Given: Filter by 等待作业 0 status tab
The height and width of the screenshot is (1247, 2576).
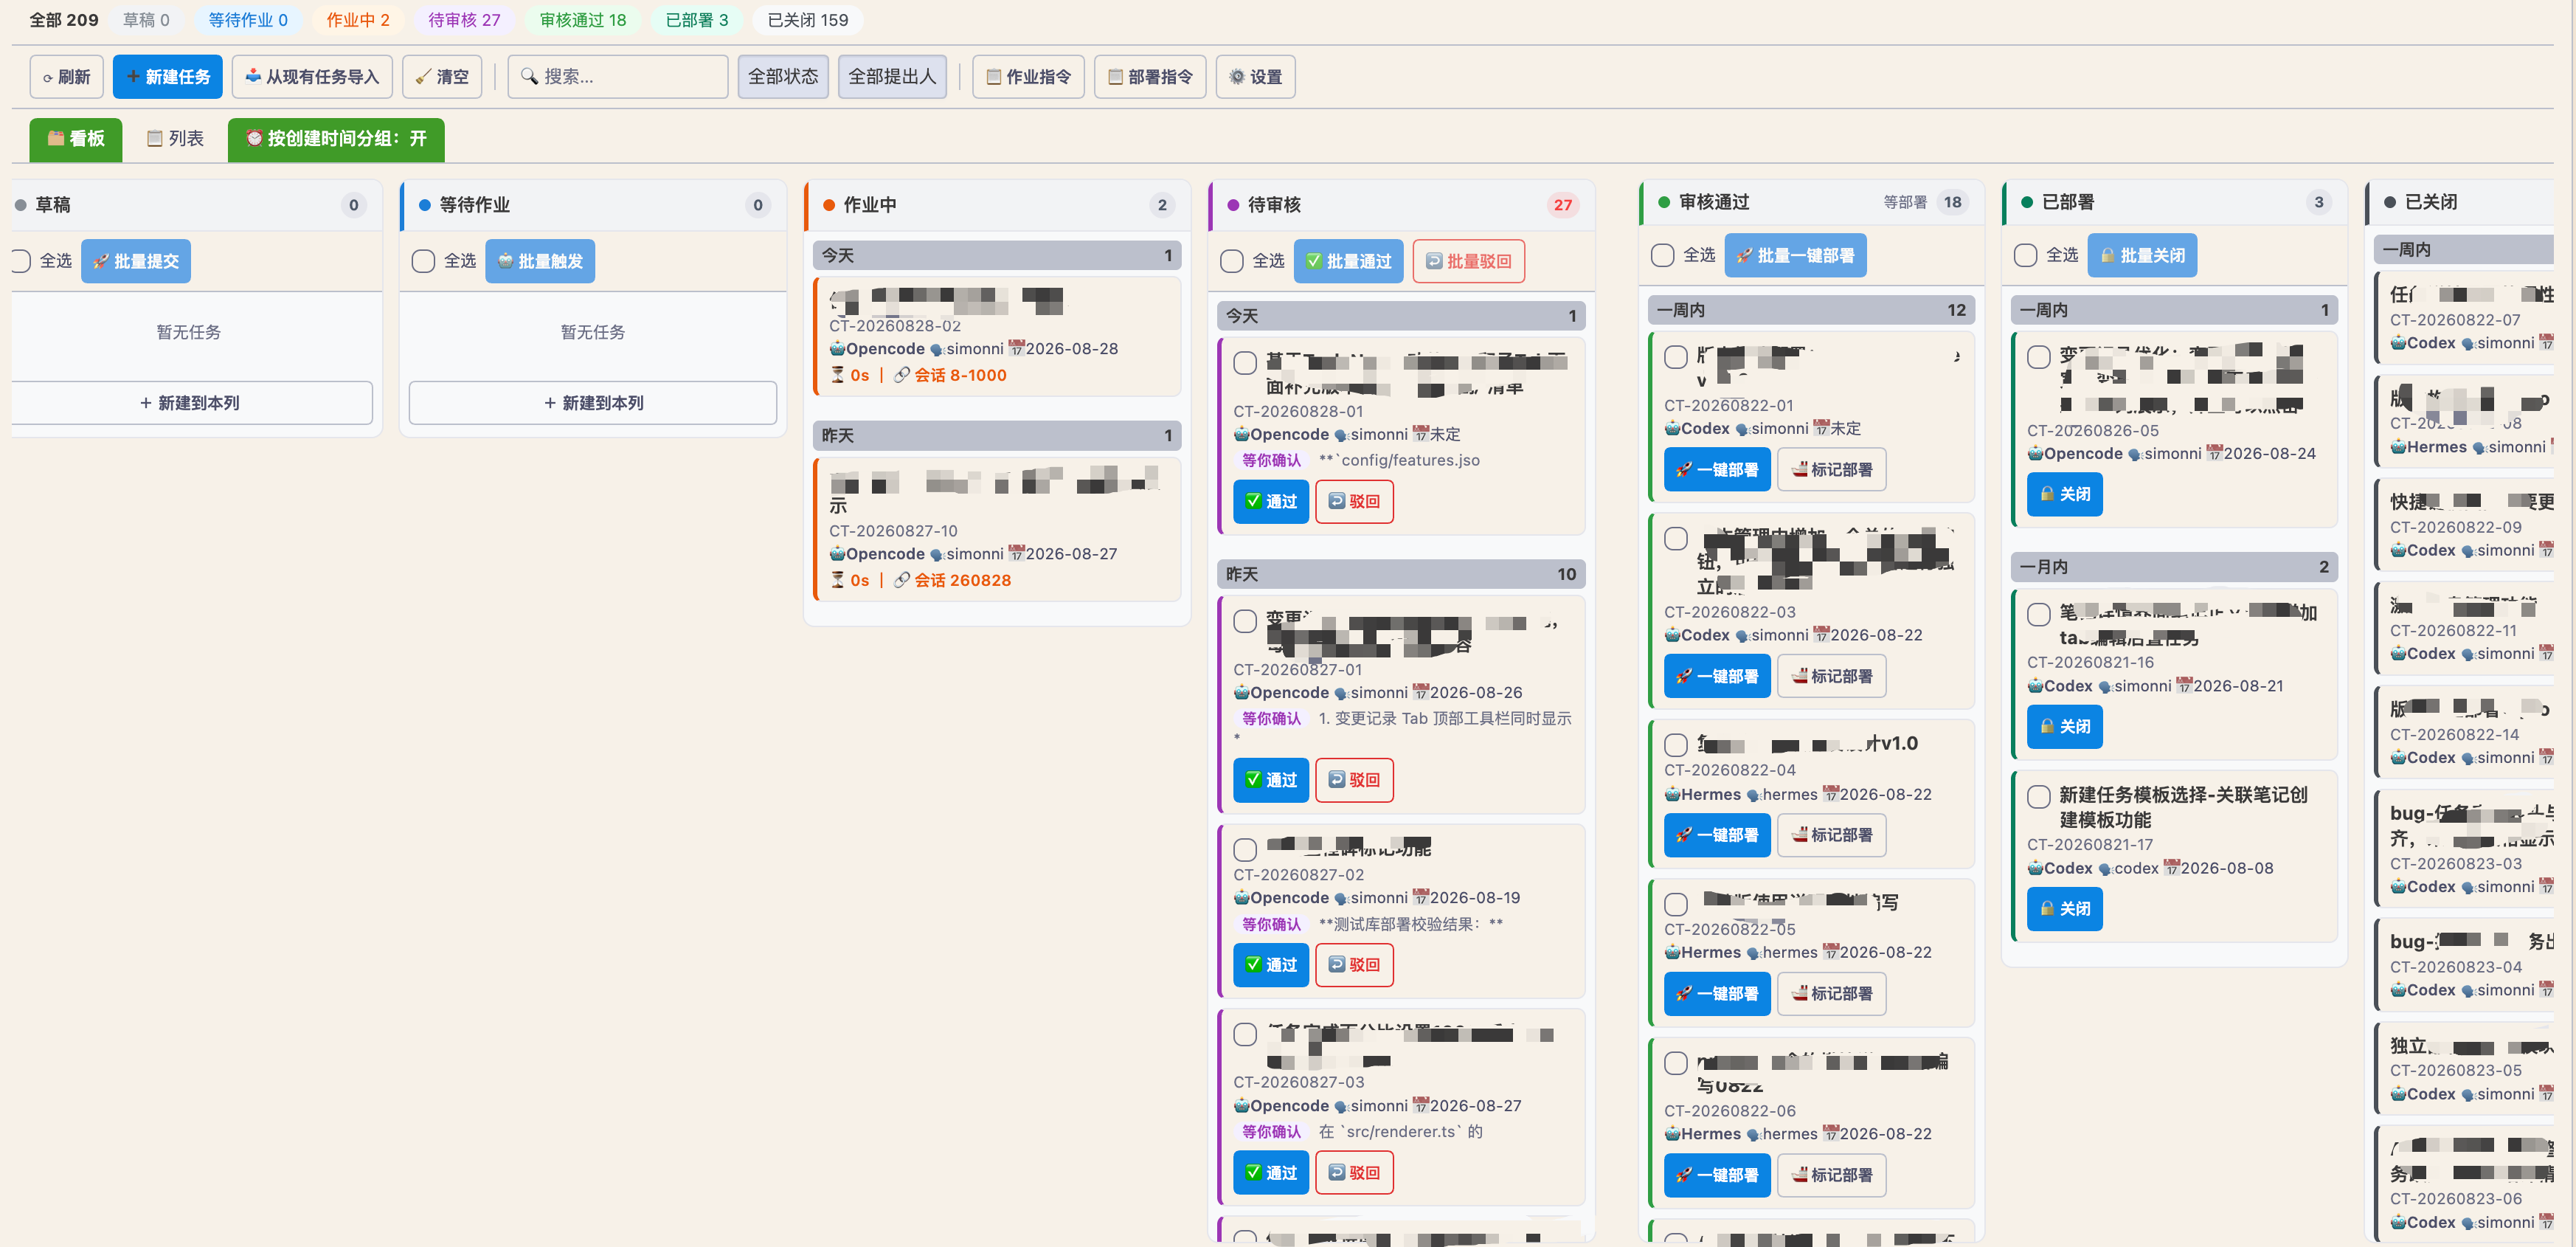Looking at the screenshot, I should (248, 20).
